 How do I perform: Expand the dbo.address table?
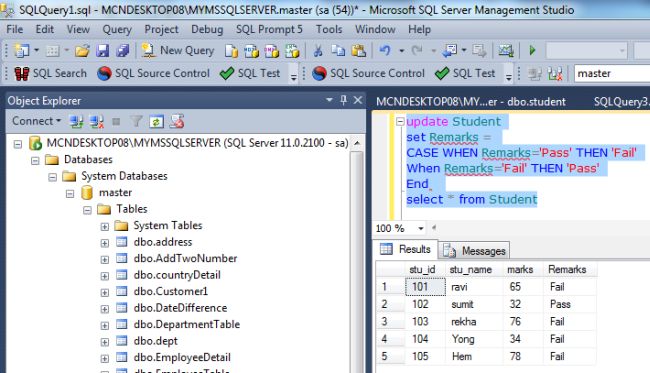click(x=104, y=243)
